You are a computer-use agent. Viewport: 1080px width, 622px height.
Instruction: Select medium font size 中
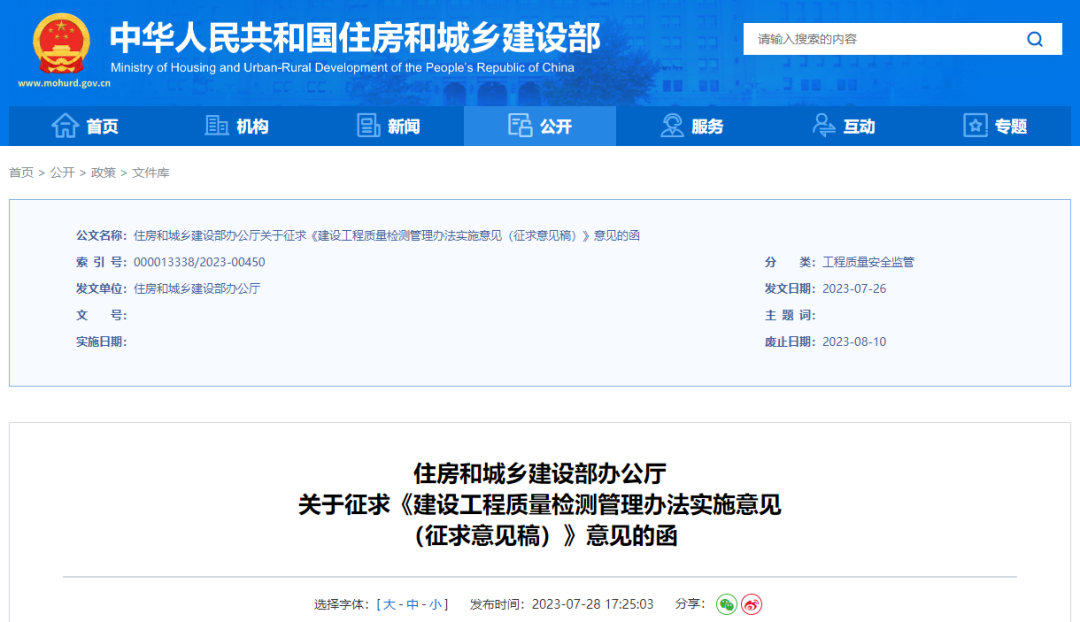click(412, 604)
